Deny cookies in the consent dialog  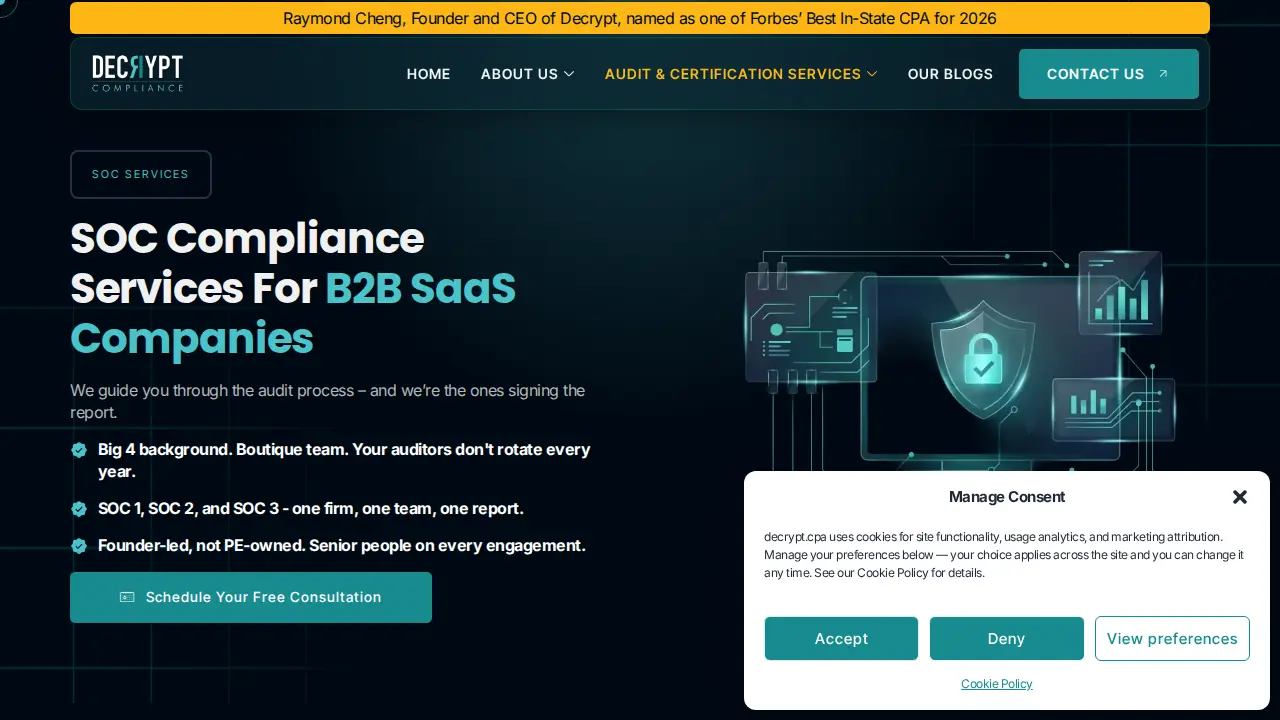(x=1006, y=639)
